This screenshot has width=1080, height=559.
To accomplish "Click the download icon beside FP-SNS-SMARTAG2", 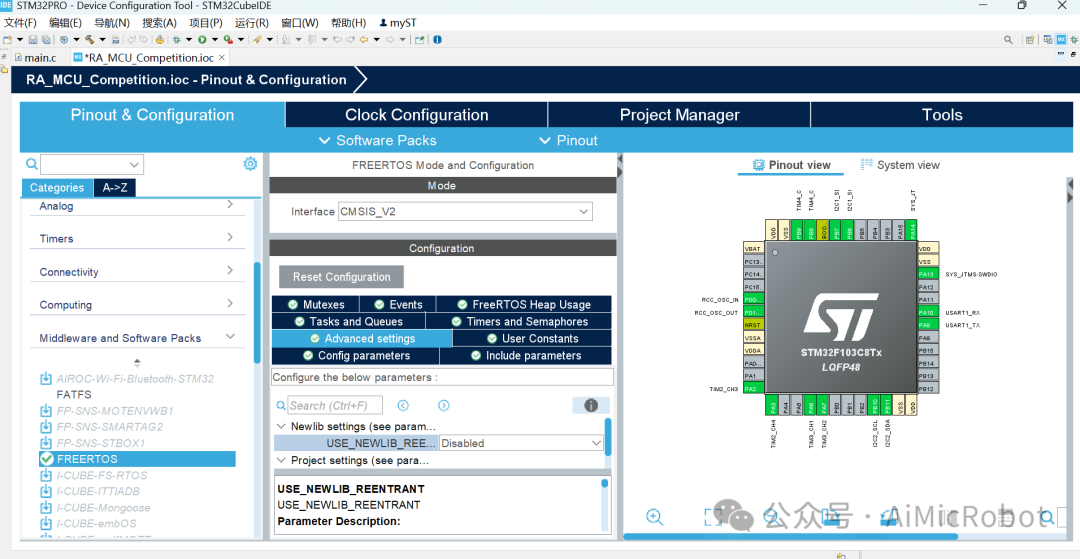I will click(x=46, y=427).
